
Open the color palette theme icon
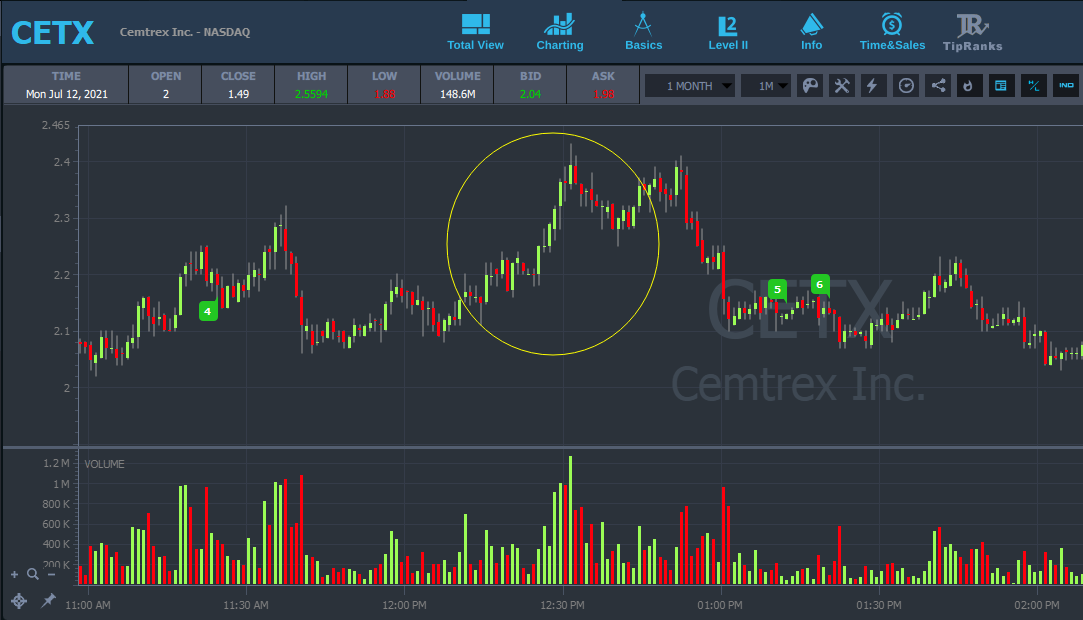(x=809, y=86)
